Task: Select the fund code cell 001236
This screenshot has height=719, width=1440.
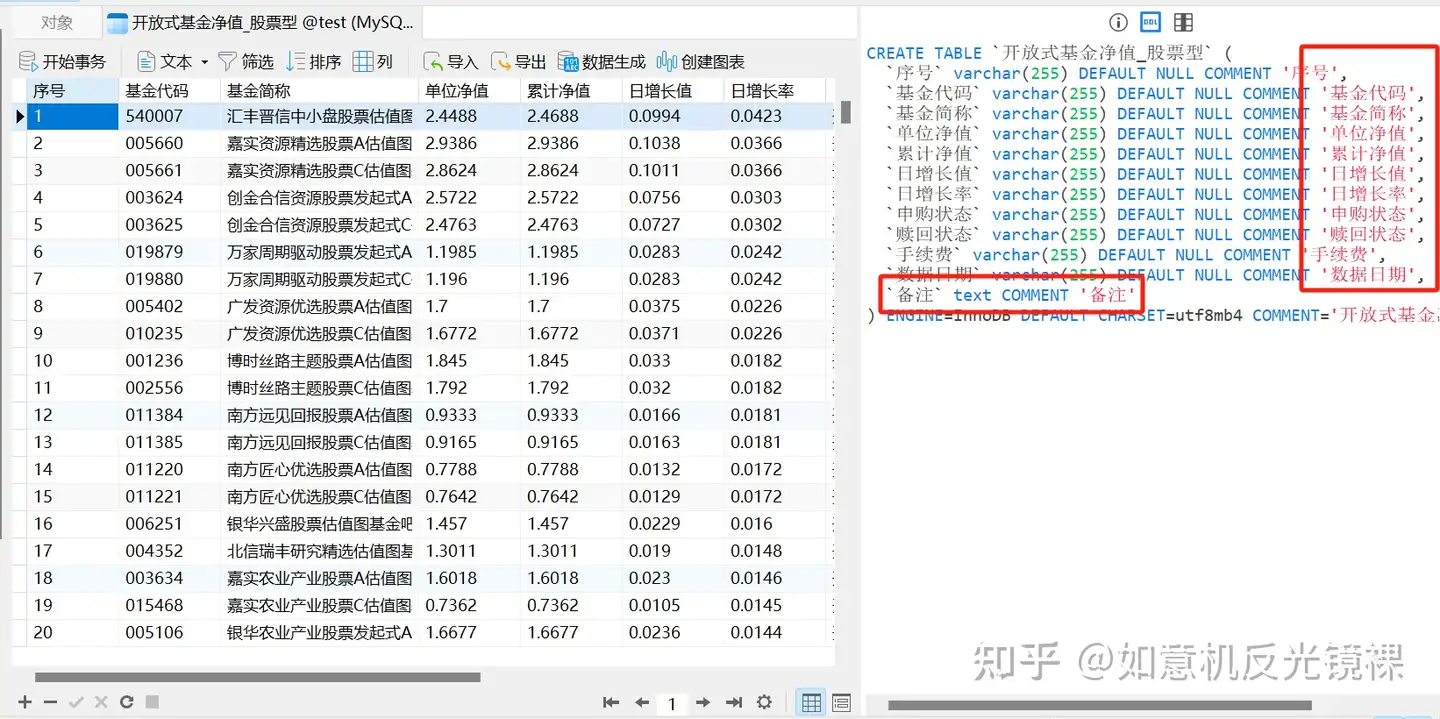Action: click(x=169, y=361)
